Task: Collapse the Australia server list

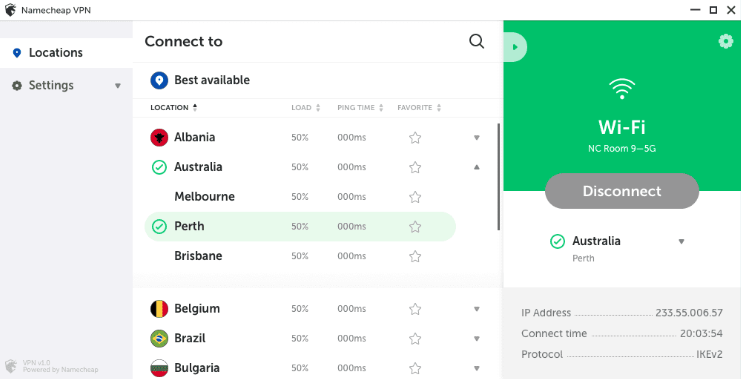Action: [477, 167]
